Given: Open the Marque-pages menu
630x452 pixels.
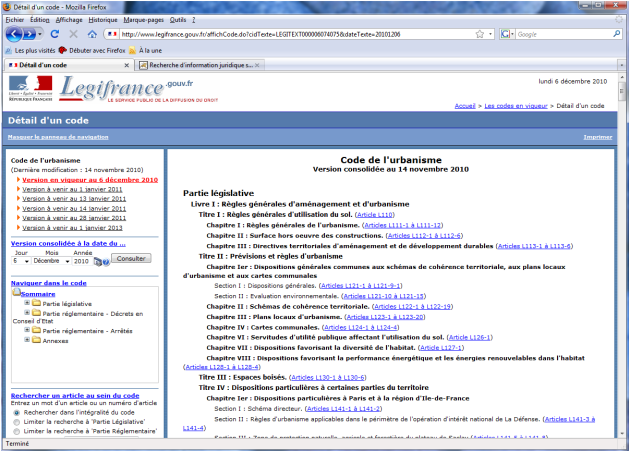Looking at the screenshot, I should pyautogui.click(x=143, y=20).
